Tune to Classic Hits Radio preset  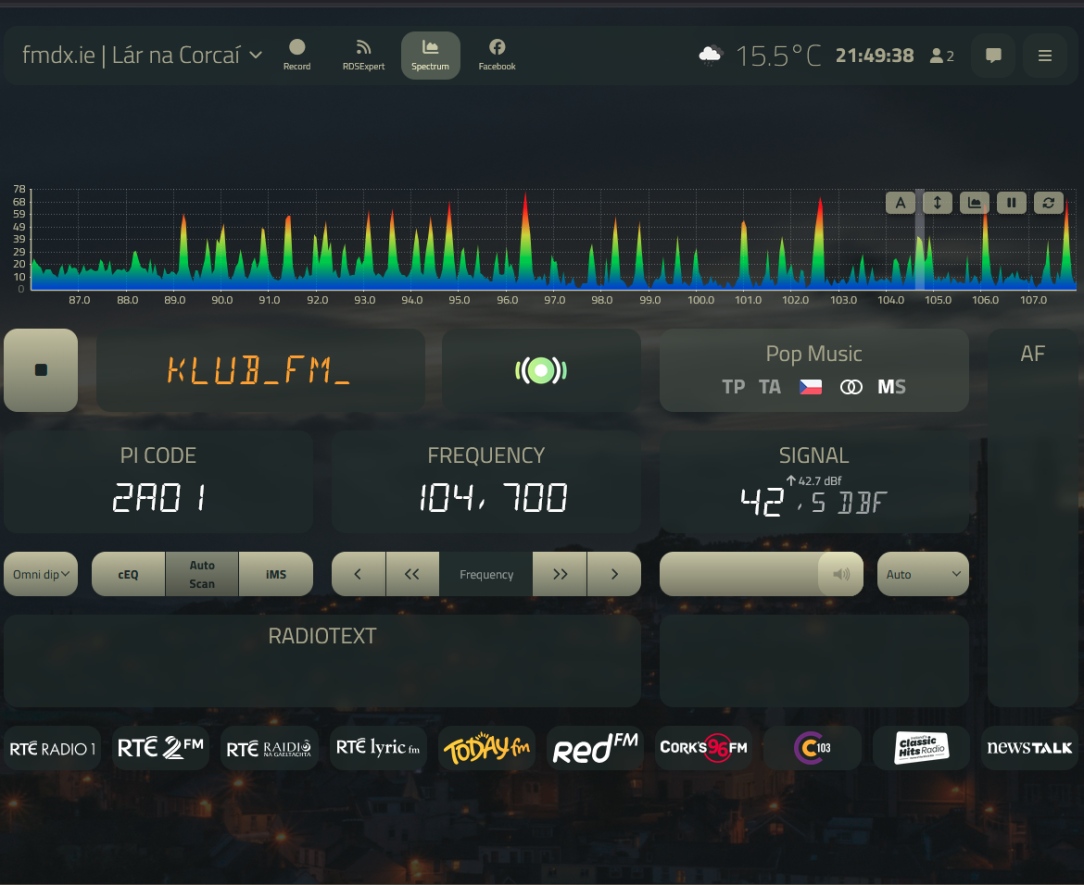click(921, 748)
